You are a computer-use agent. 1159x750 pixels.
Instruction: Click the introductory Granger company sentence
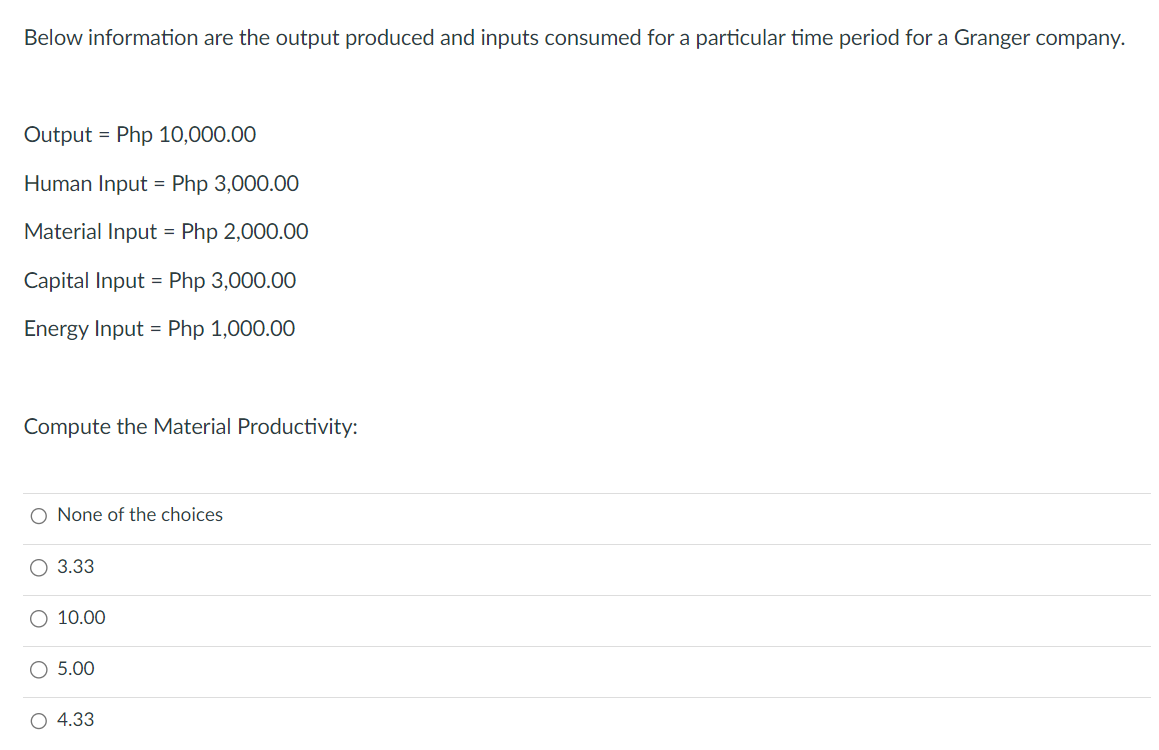click(573, 38)
